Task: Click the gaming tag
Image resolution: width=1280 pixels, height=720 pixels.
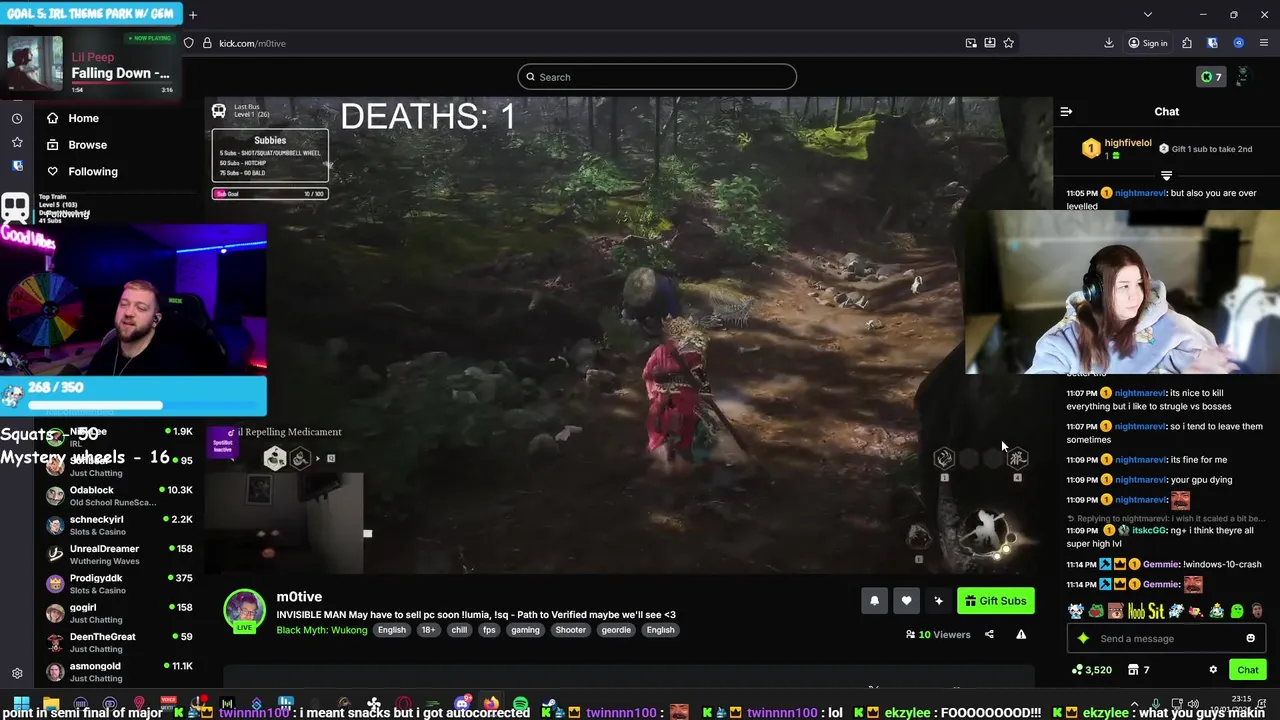Action: (x=525, y=630)
